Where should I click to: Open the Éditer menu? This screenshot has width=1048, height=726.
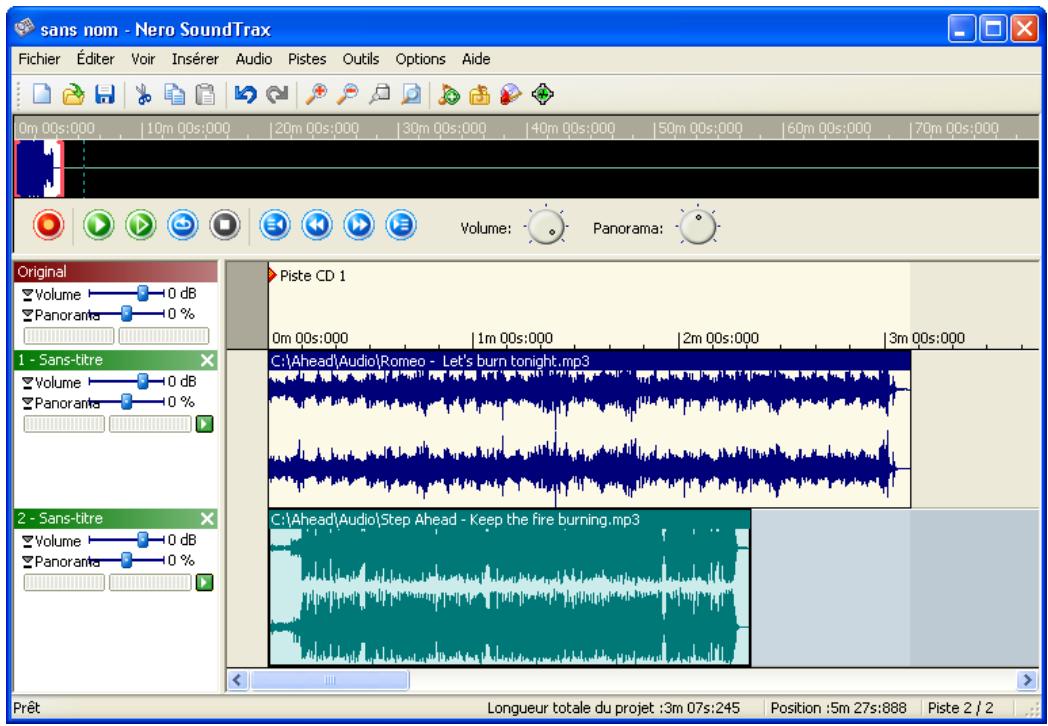pyautogui.click(x=96, y=59)
